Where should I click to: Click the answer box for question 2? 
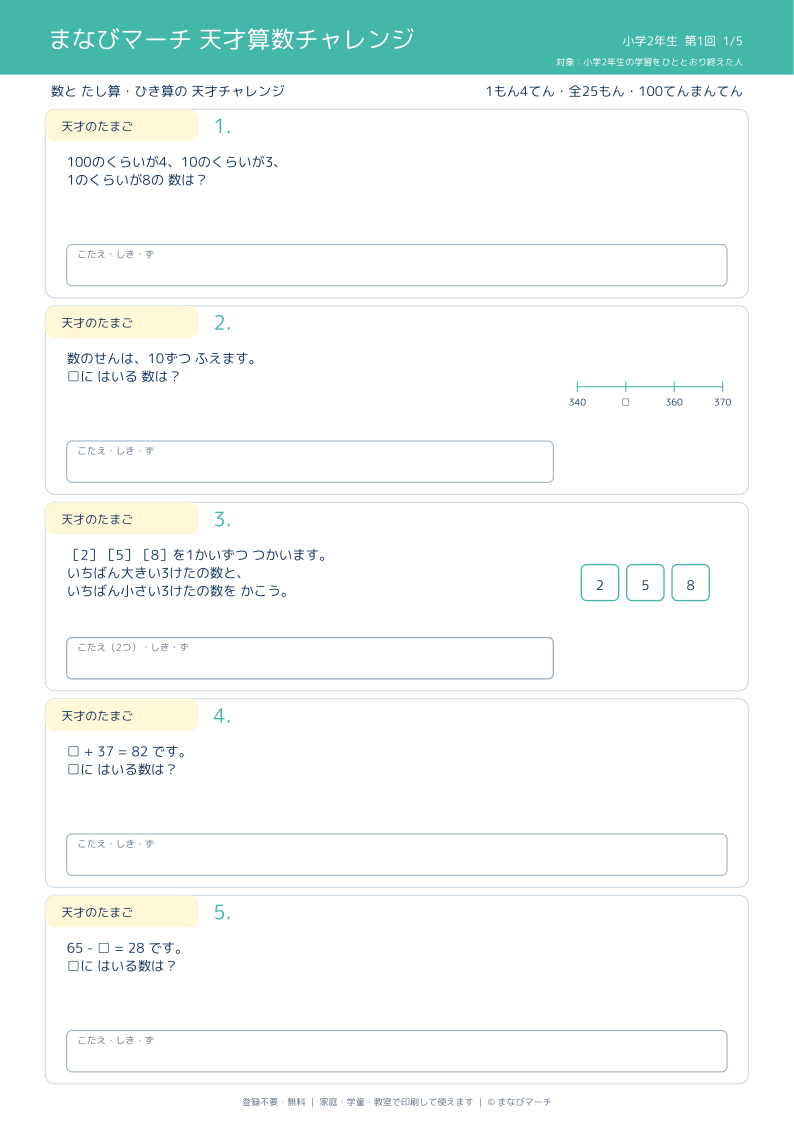click(310, 461)
